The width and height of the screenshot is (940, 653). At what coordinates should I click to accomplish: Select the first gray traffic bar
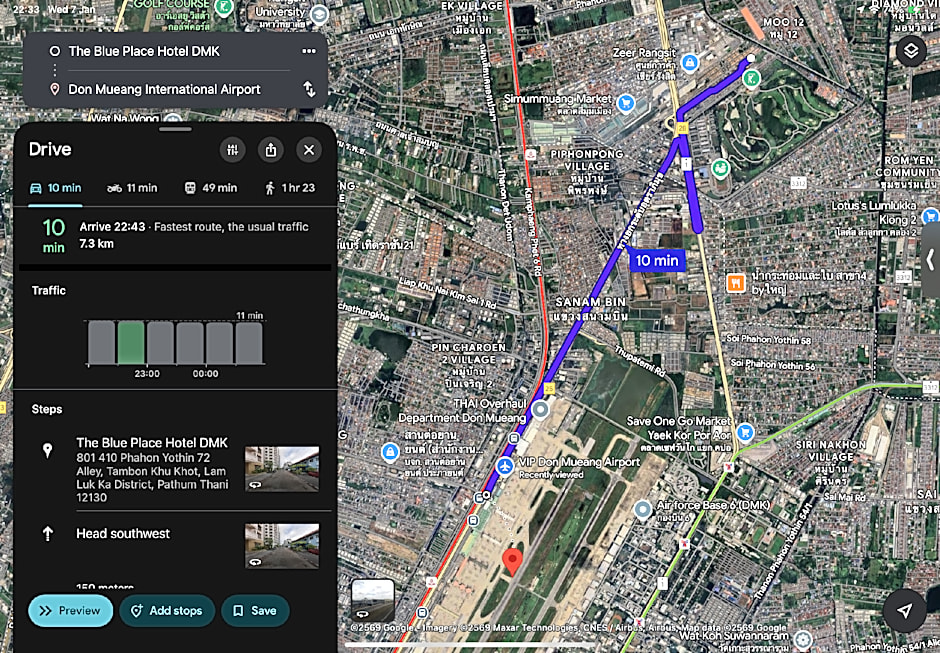[101, 342]
